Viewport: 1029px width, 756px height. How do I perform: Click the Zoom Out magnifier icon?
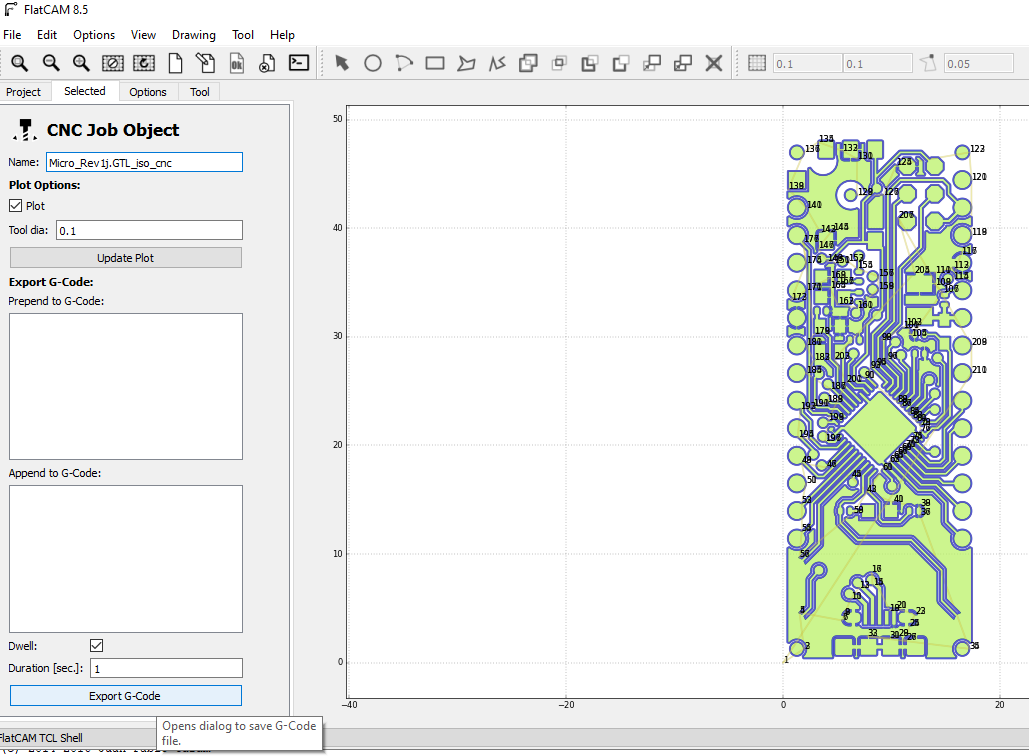coord(51,63)
